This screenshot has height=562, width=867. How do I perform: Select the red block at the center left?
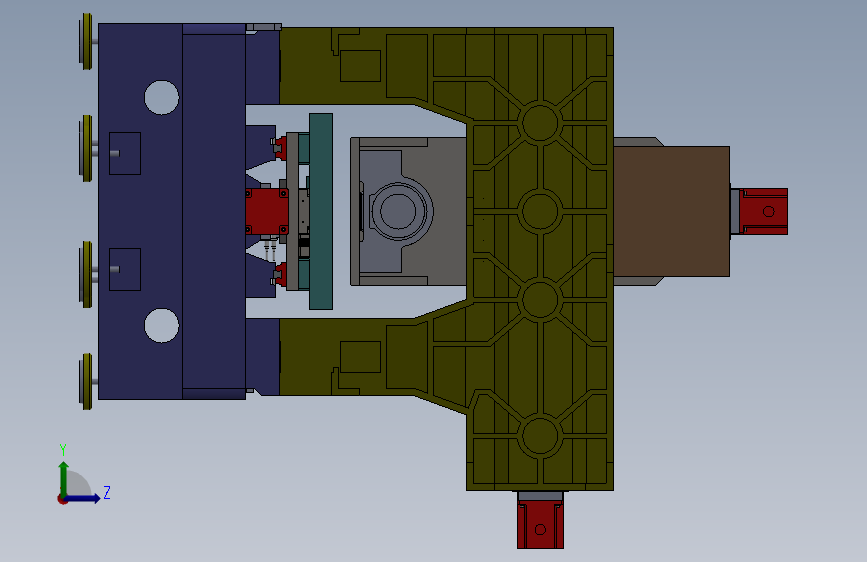tap(267, 211)
